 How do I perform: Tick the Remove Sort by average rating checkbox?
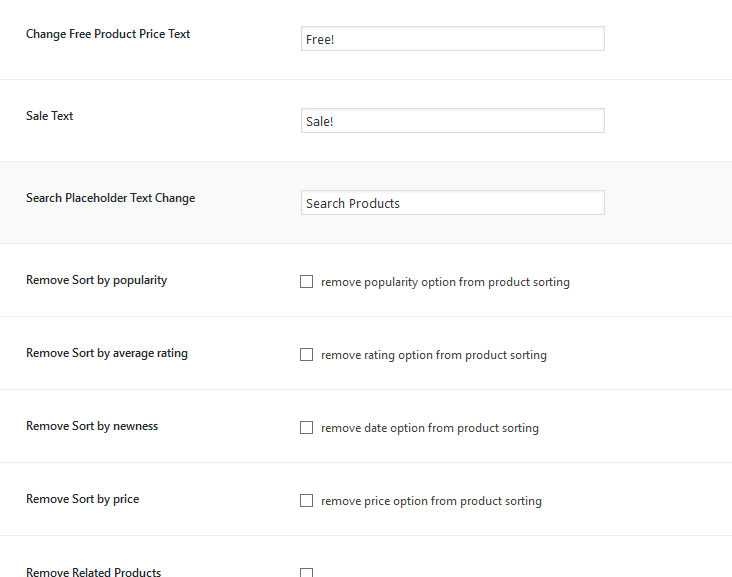(x=307, y=355)
